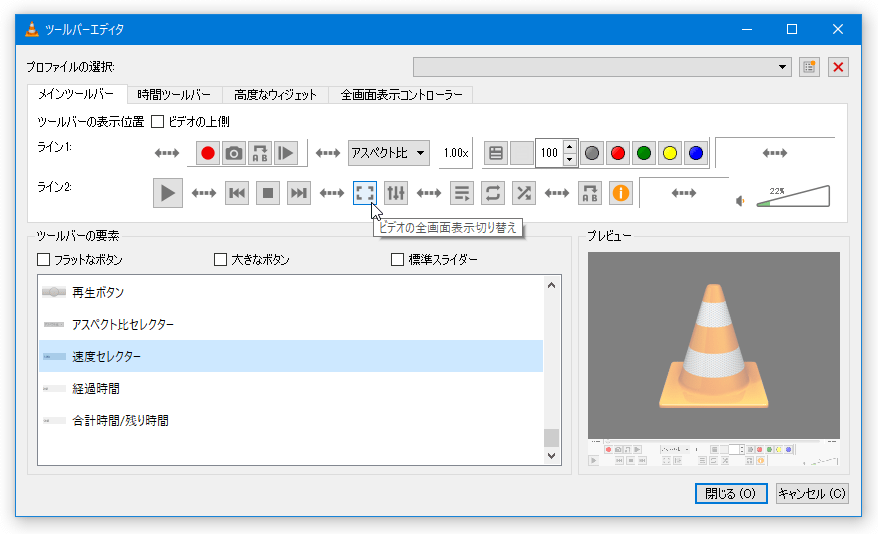Click the spacer arrow before fullscreen icon

331,193
